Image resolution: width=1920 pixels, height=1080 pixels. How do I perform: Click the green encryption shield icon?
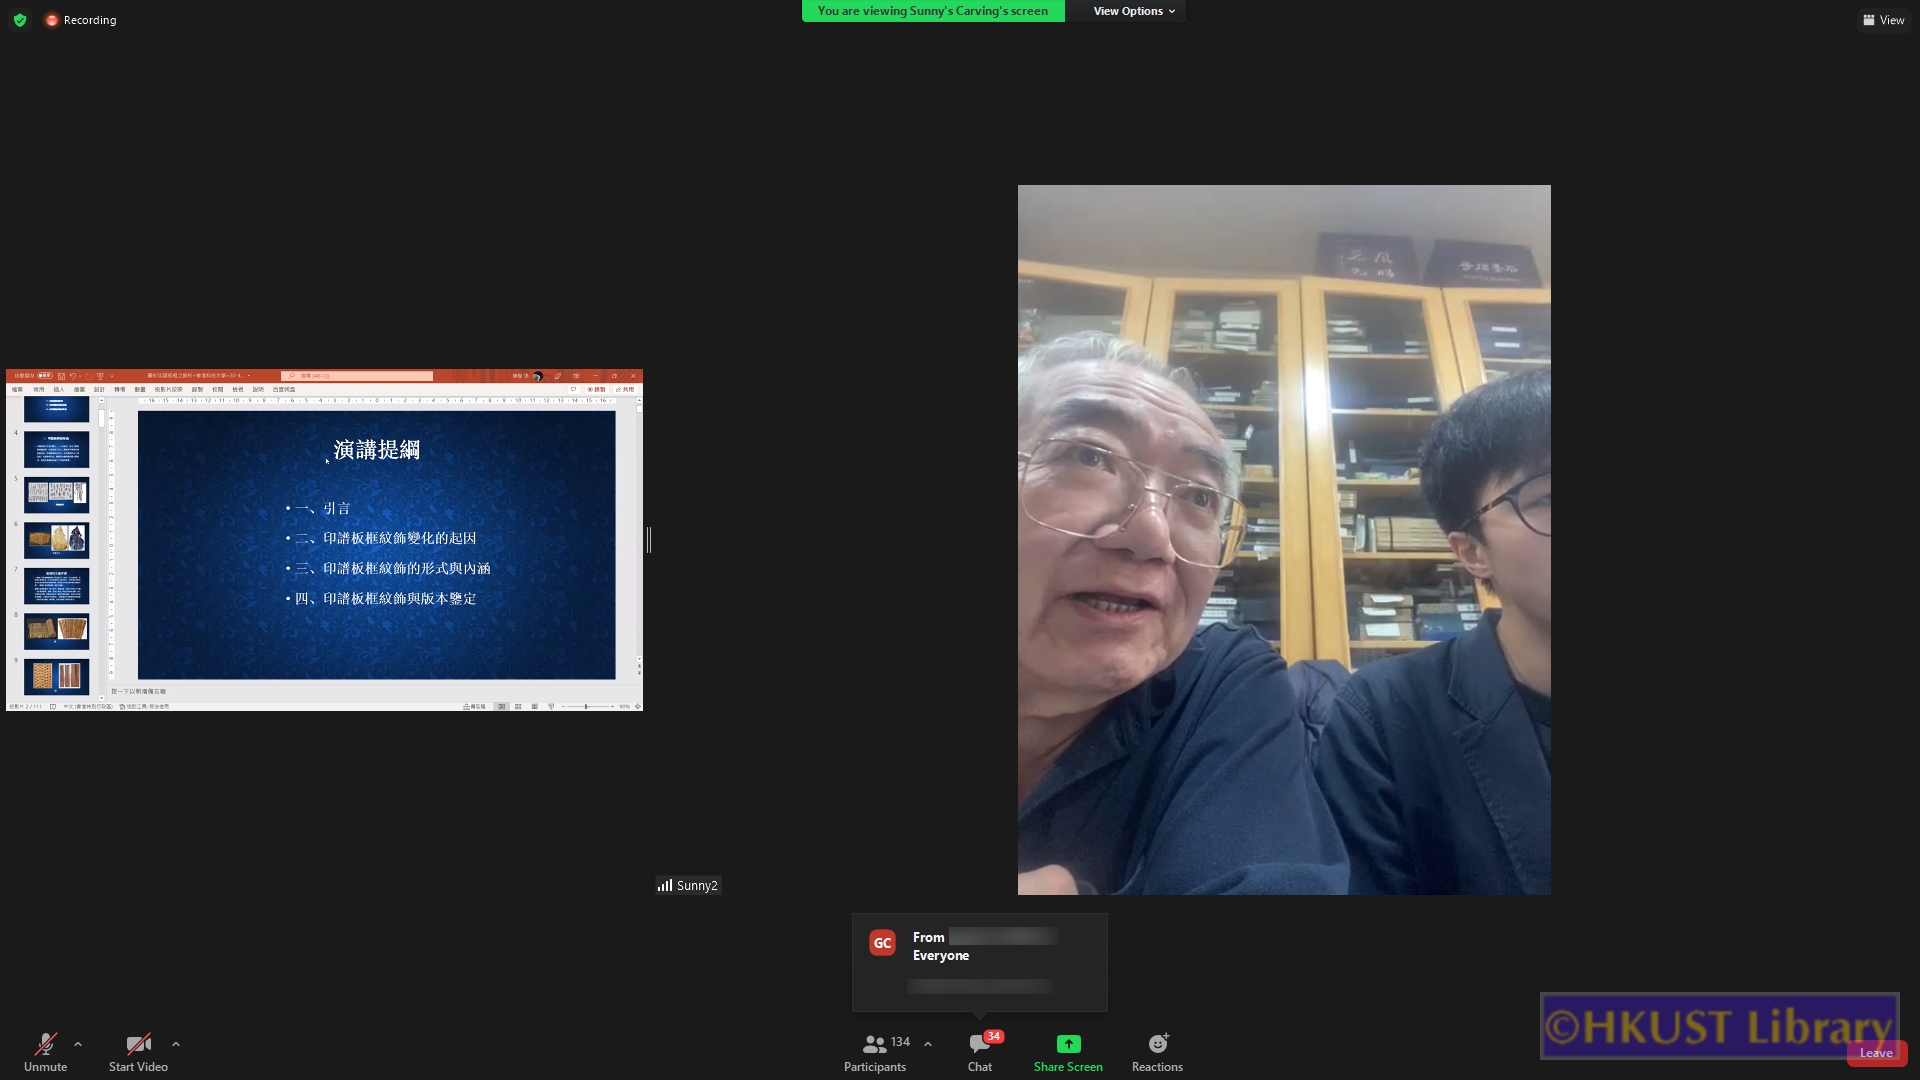tap(20, 20)
